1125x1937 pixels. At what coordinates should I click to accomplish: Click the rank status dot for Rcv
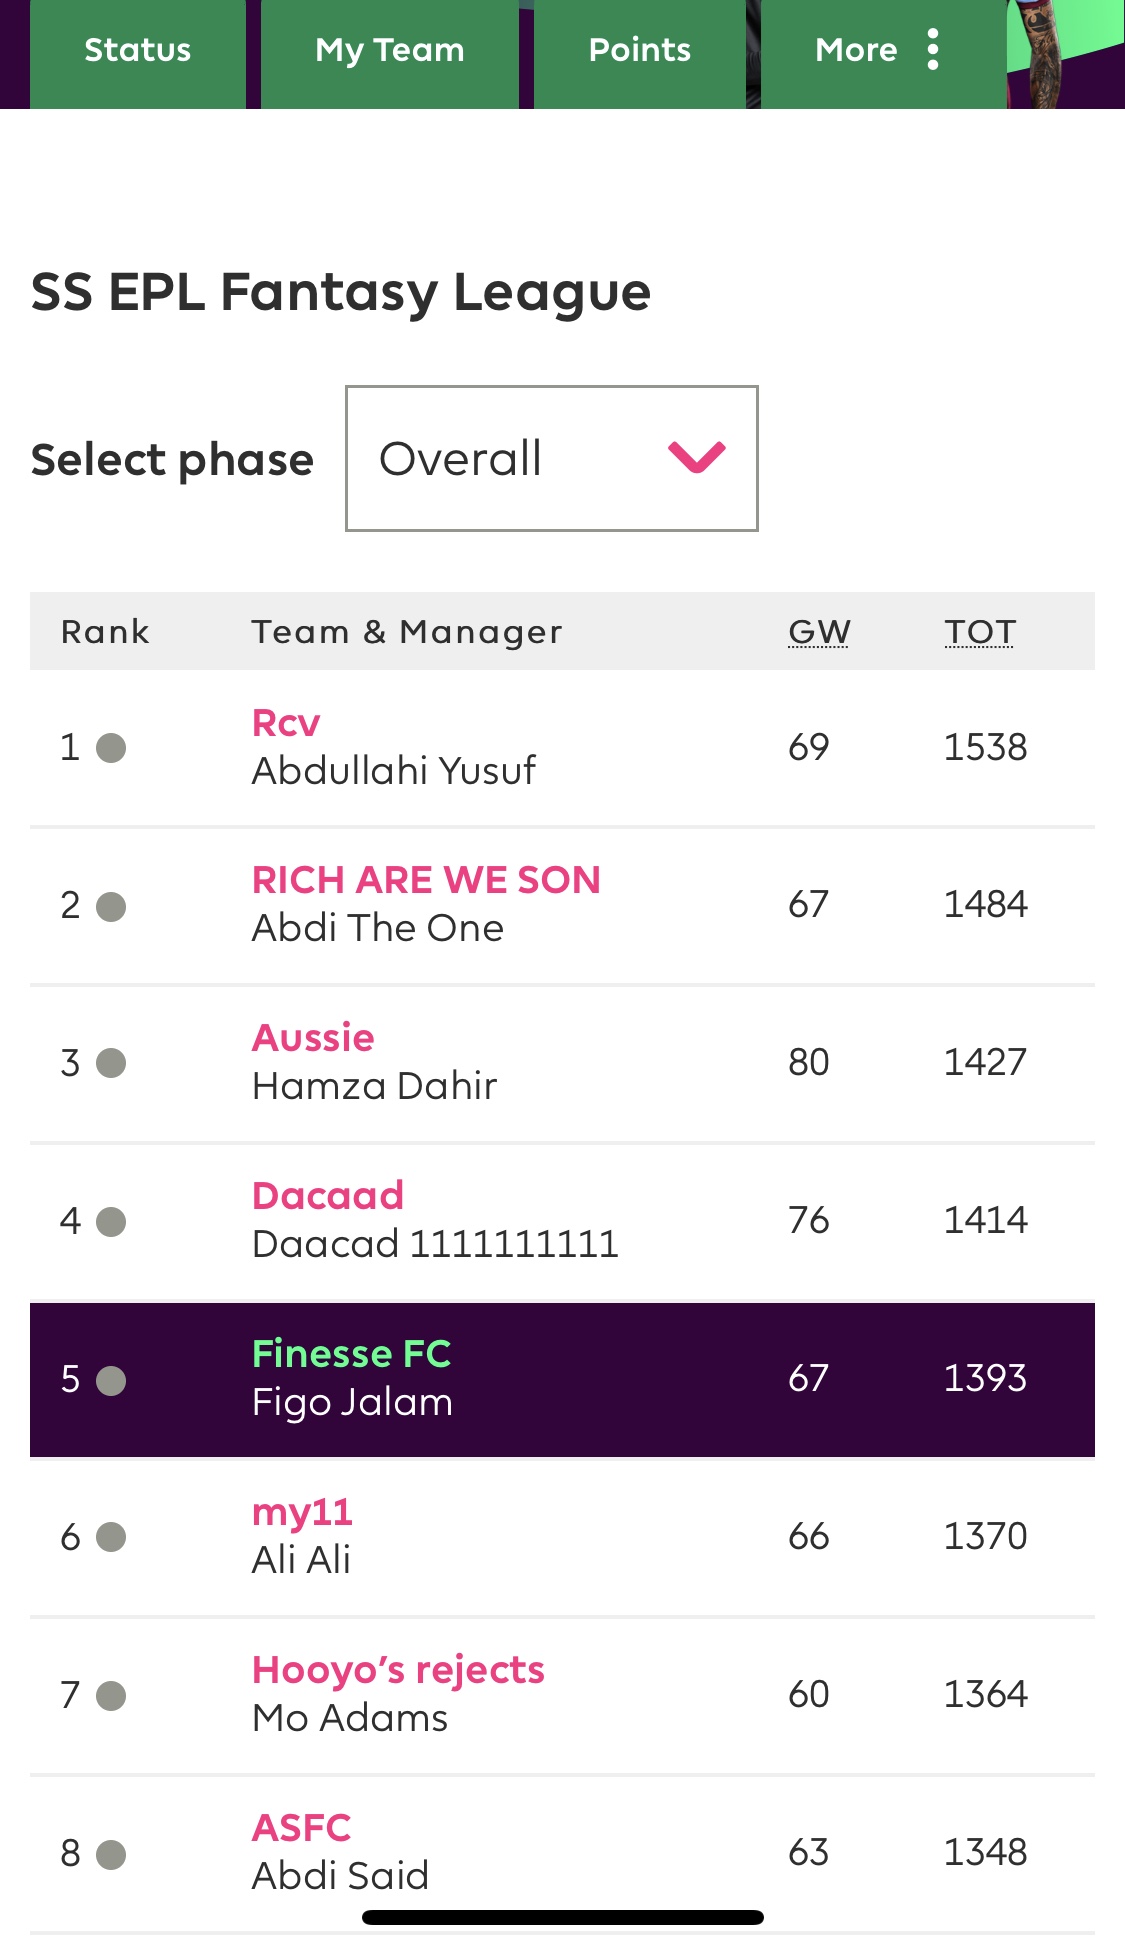(x=111, y=748)
